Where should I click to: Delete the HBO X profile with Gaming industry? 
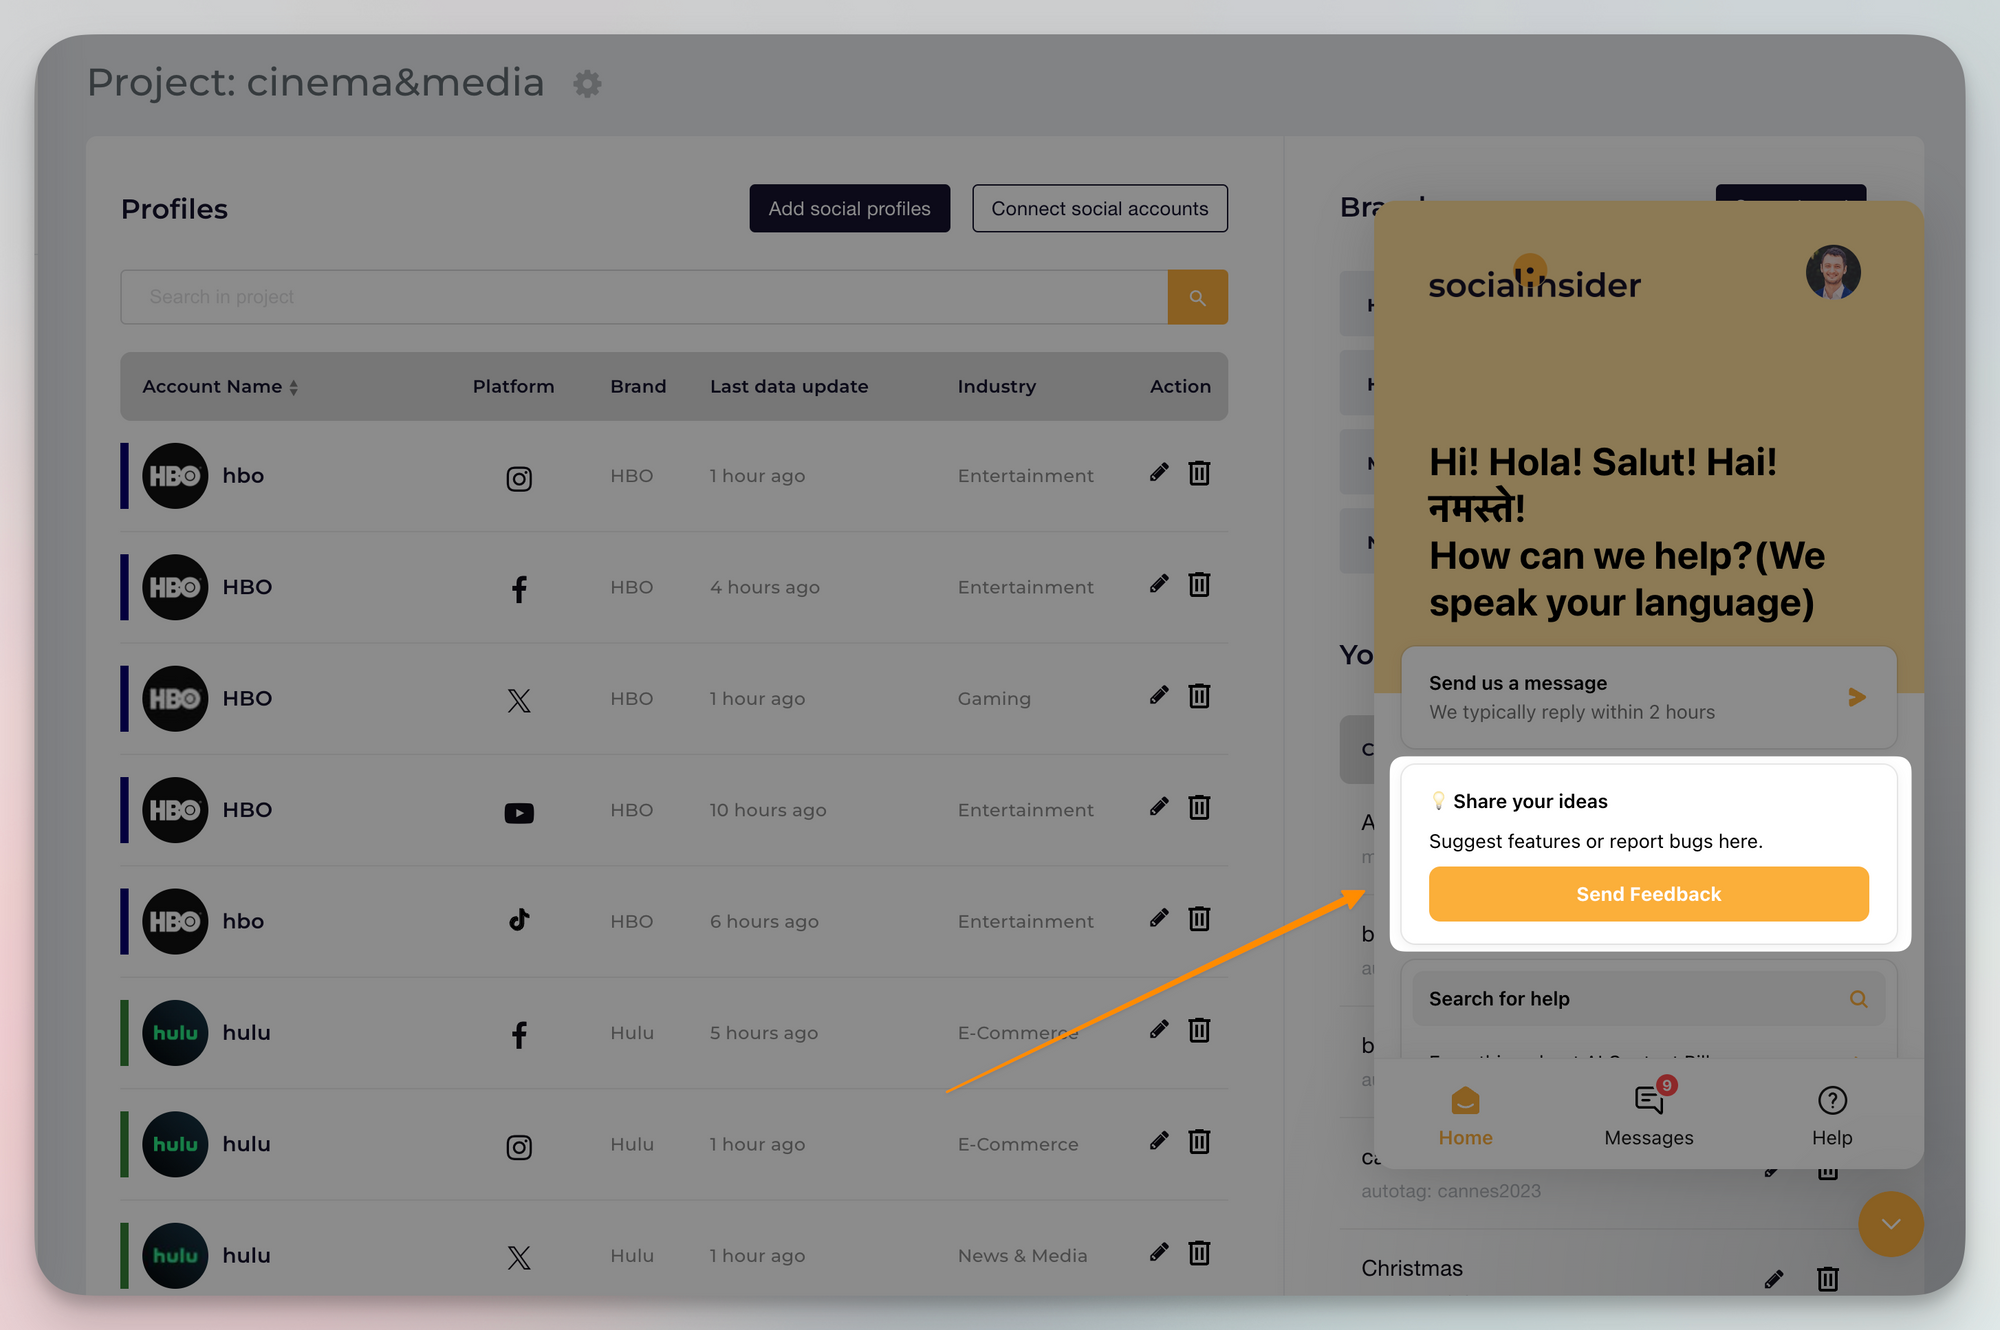(x=1199, y=695)
